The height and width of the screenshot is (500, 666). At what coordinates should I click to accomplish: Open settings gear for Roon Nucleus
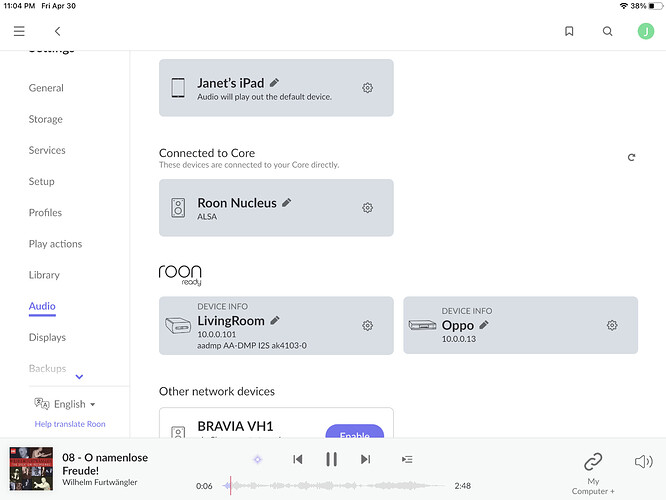(x=367, y=208)
